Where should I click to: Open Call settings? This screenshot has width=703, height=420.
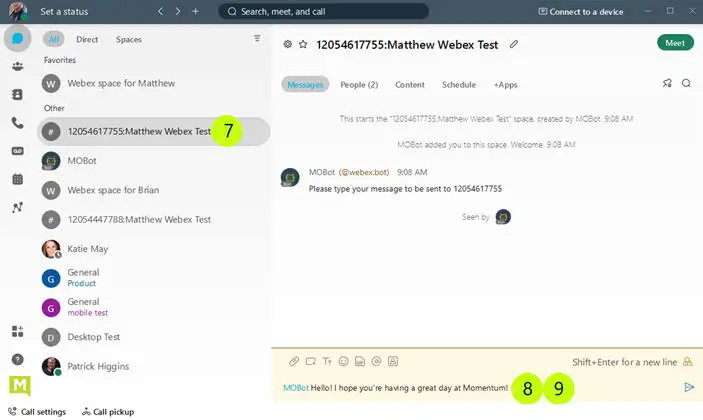(37, 411)
